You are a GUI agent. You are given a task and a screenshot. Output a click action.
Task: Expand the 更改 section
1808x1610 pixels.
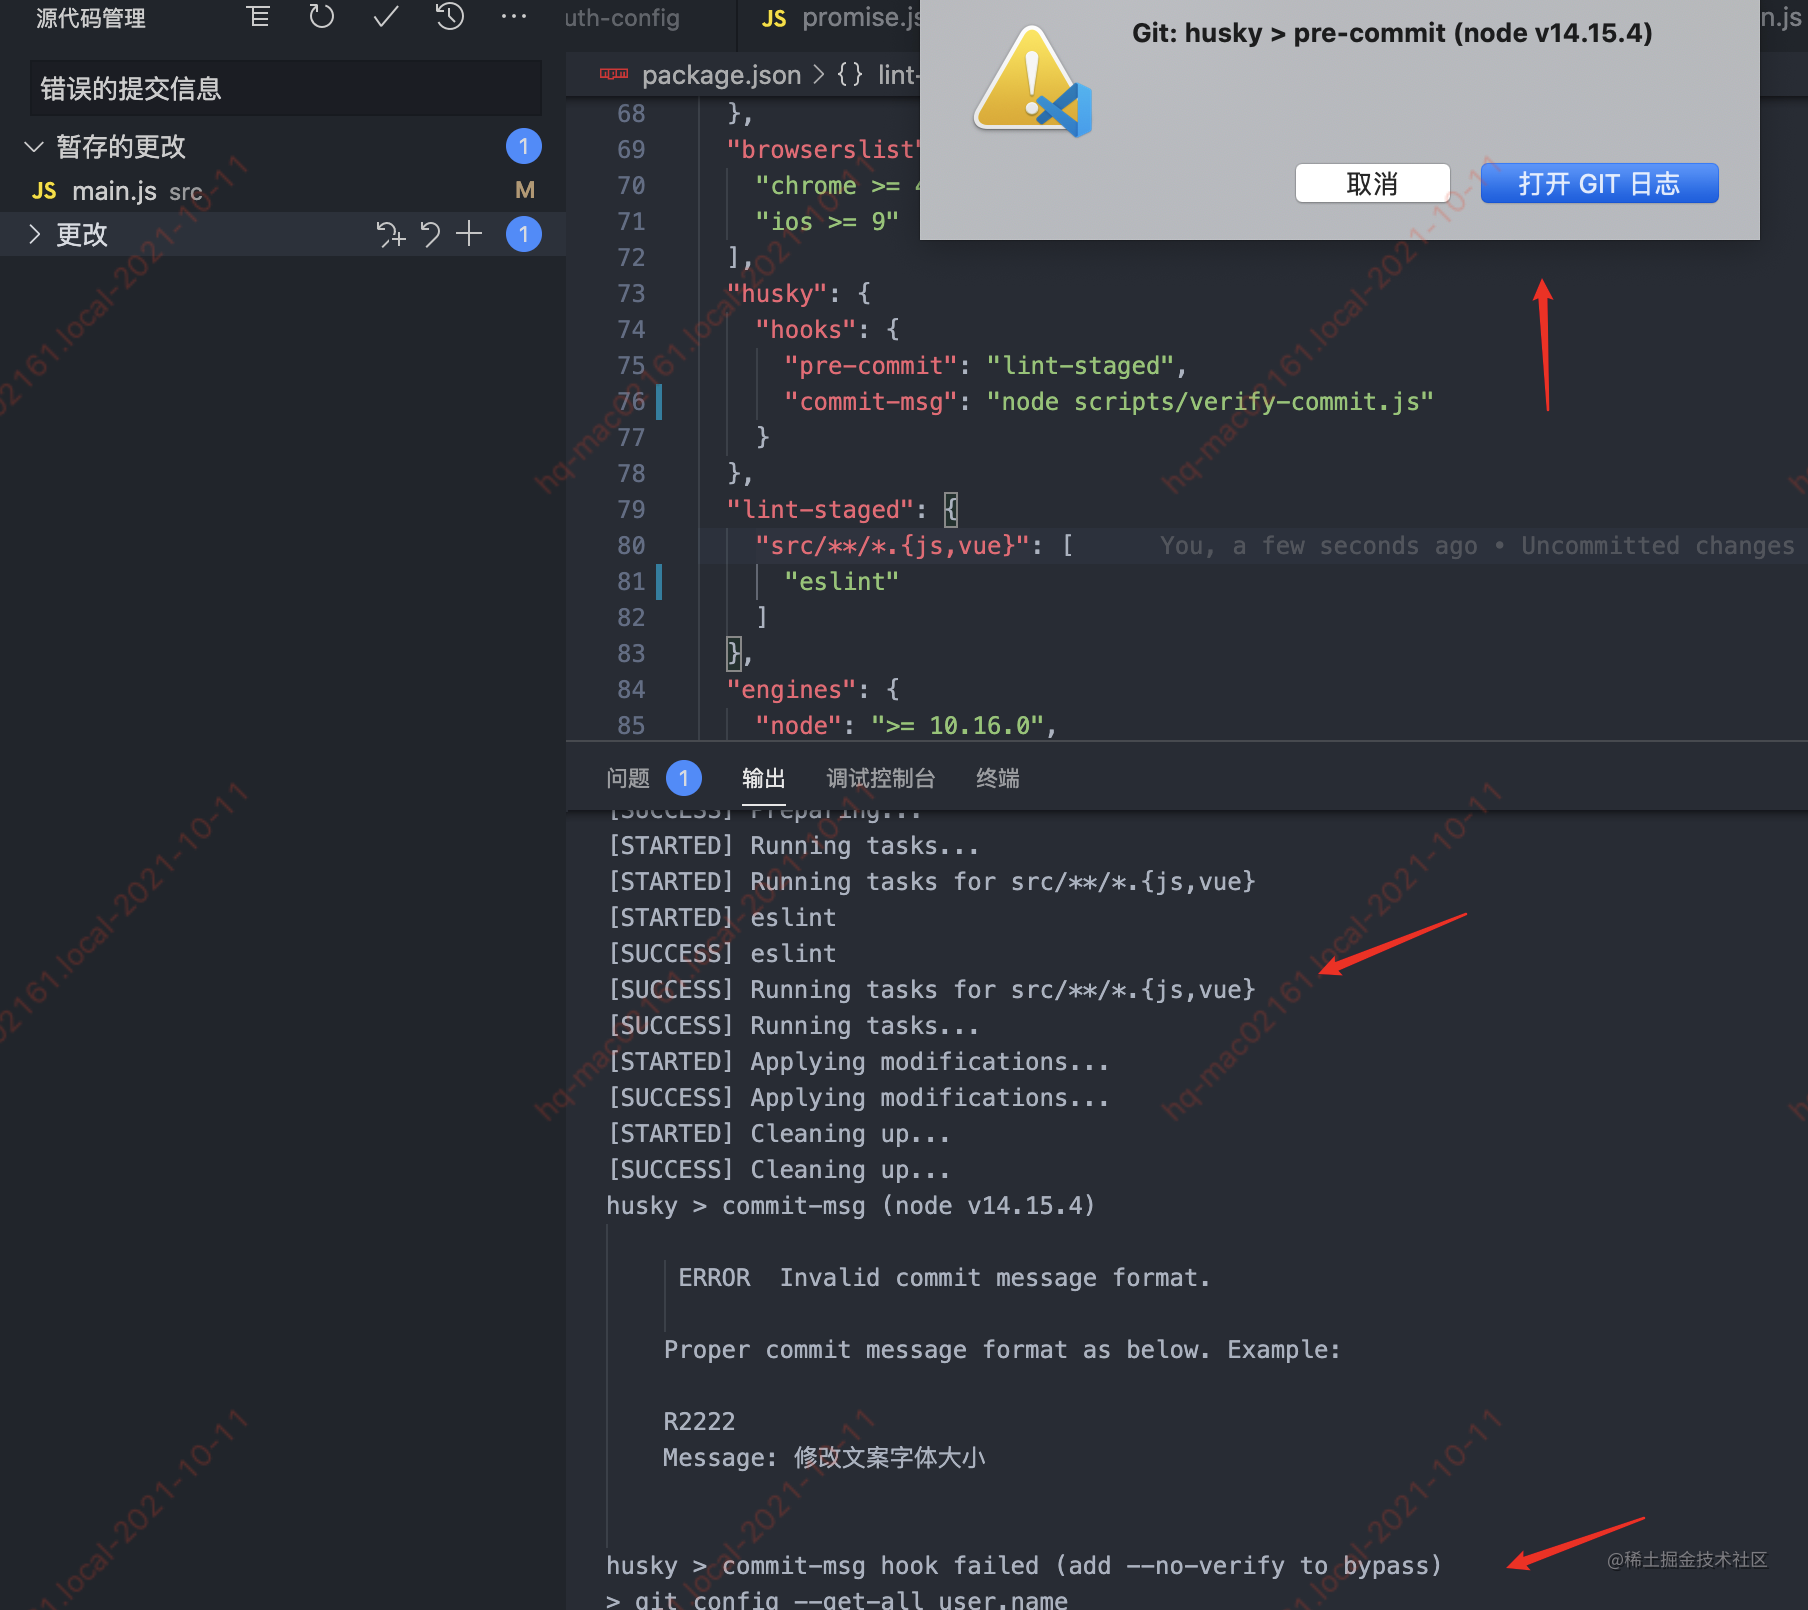click(34, 234)
